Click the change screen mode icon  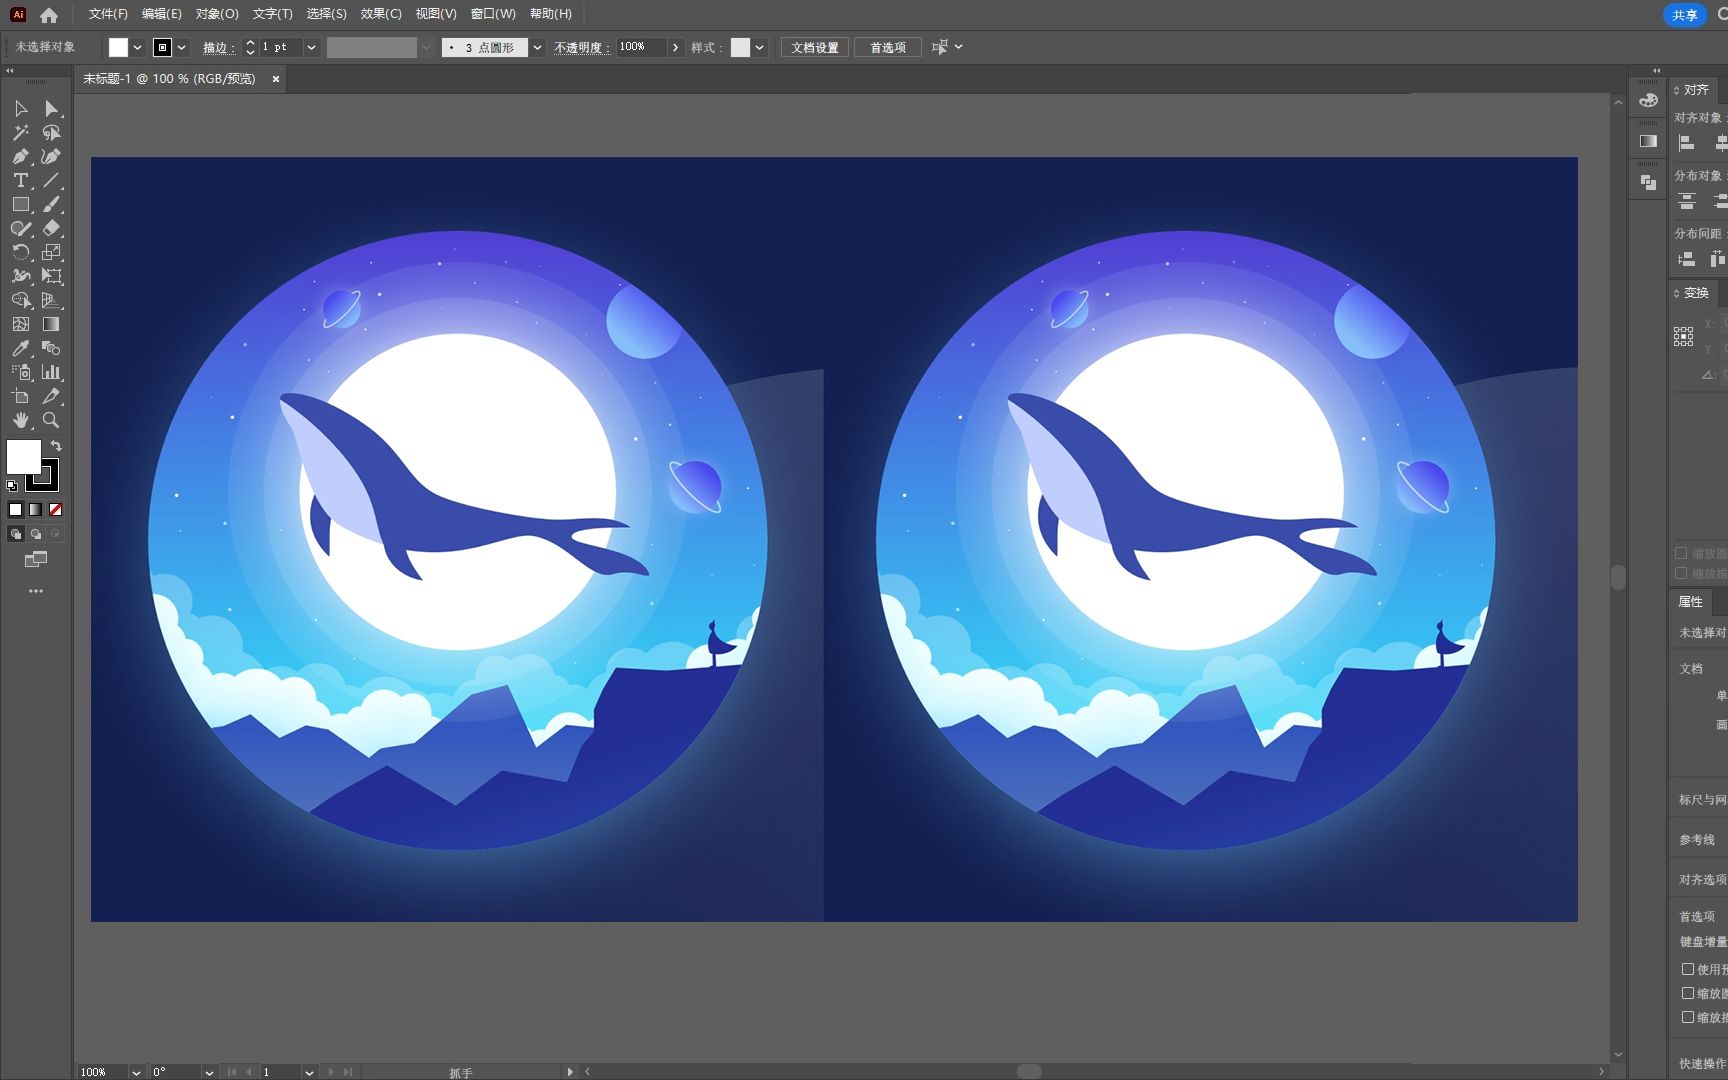36,560
